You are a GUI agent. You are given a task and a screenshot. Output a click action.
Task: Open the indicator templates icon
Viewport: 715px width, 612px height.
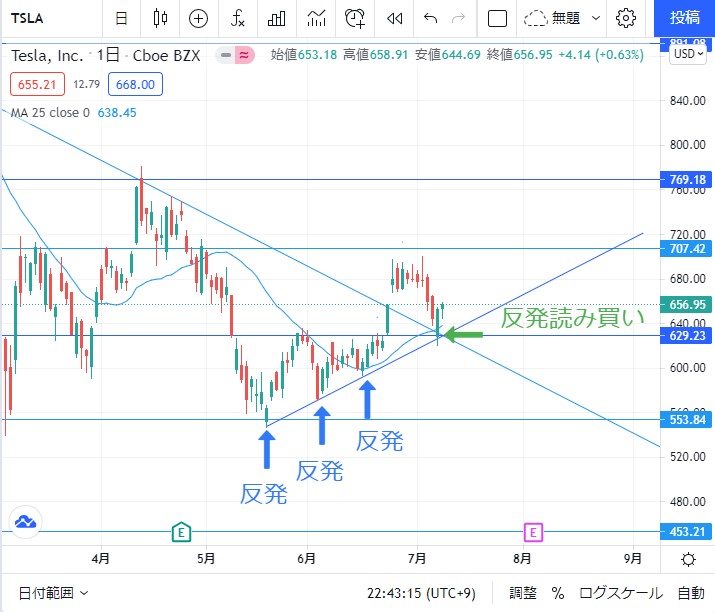pos(316,18)
